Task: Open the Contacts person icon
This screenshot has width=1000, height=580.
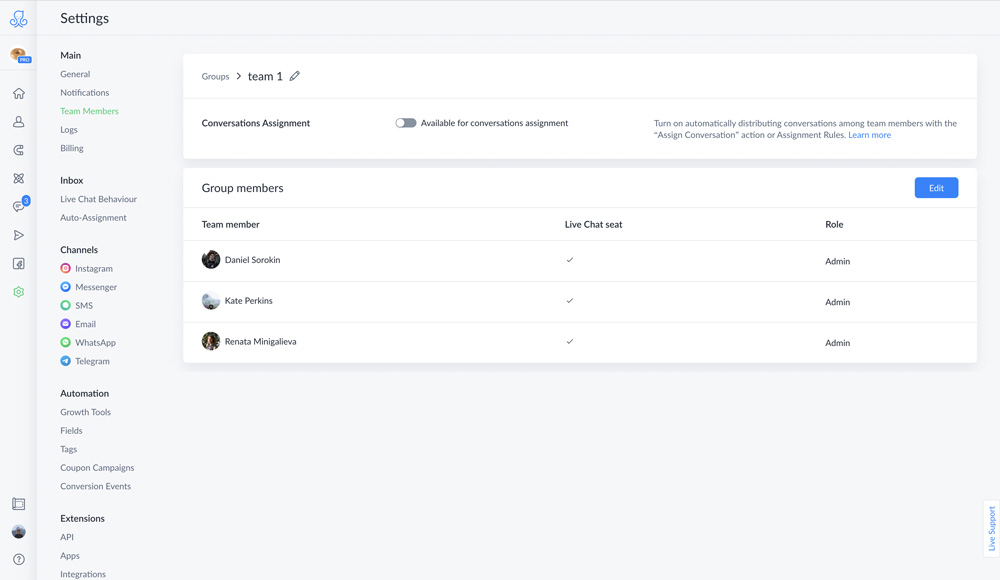Action: click(x=18, y=121)
